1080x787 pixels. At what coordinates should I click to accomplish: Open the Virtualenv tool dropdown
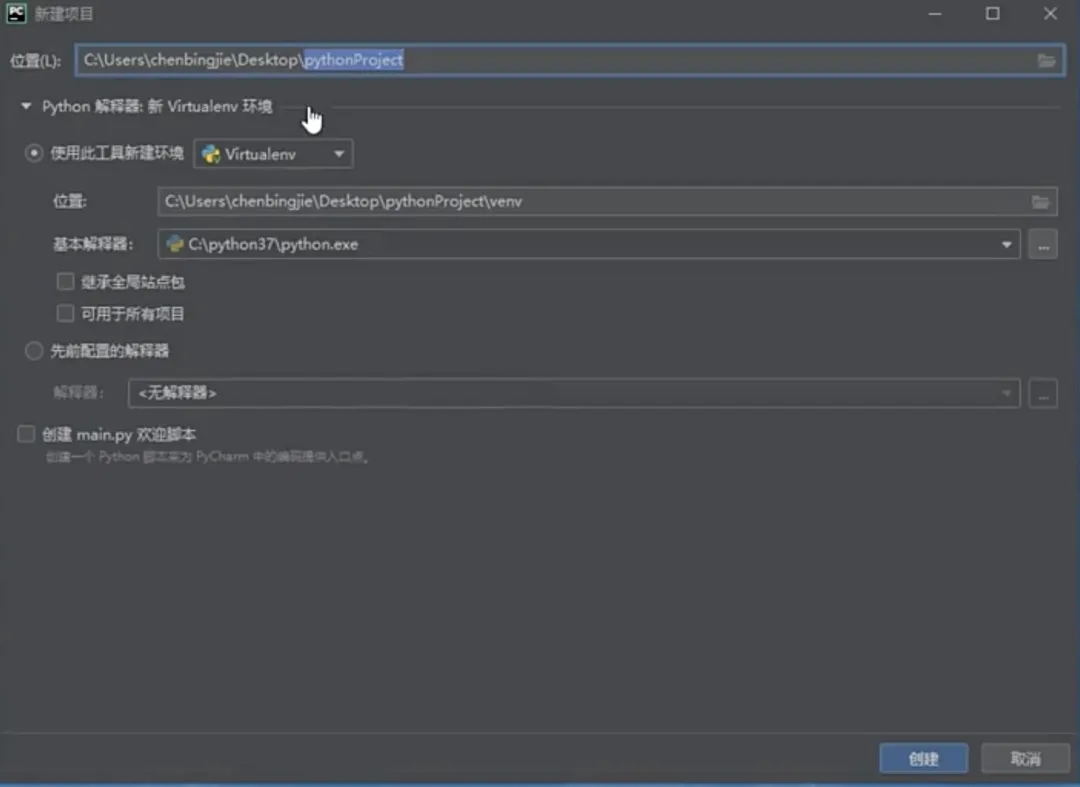click(x=273, y=154)
